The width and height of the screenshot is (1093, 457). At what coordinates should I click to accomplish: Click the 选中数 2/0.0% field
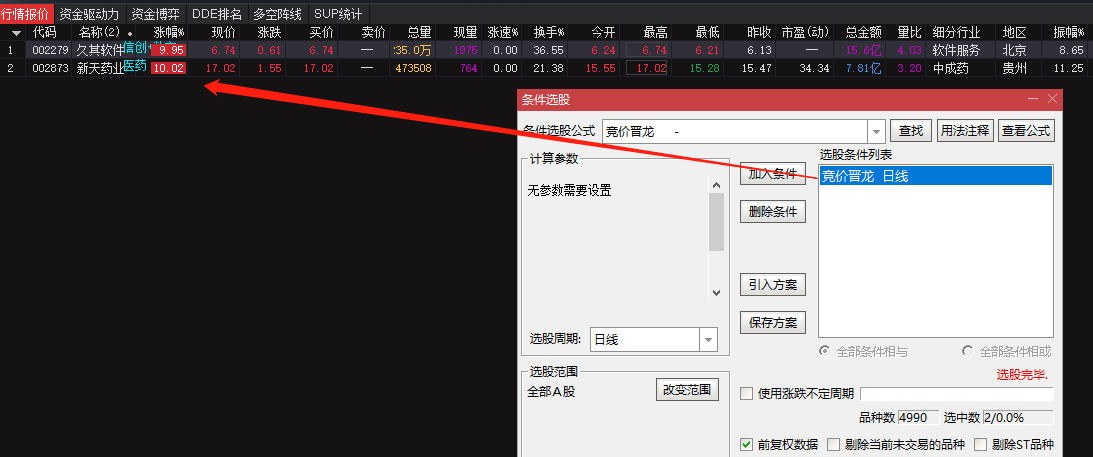pyautogui.click(x=1018, y=418)
